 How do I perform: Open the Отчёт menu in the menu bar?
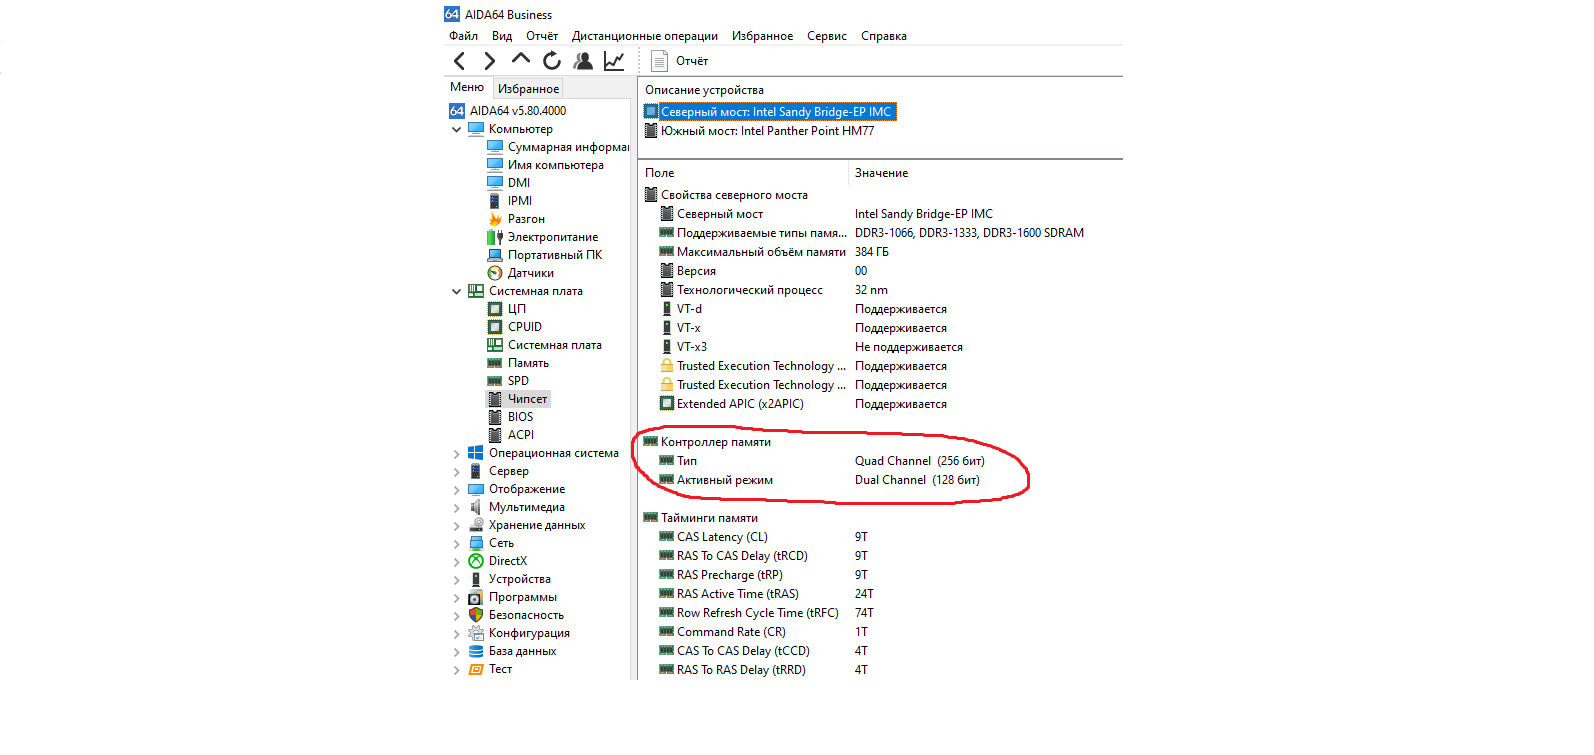coord(542,36)
